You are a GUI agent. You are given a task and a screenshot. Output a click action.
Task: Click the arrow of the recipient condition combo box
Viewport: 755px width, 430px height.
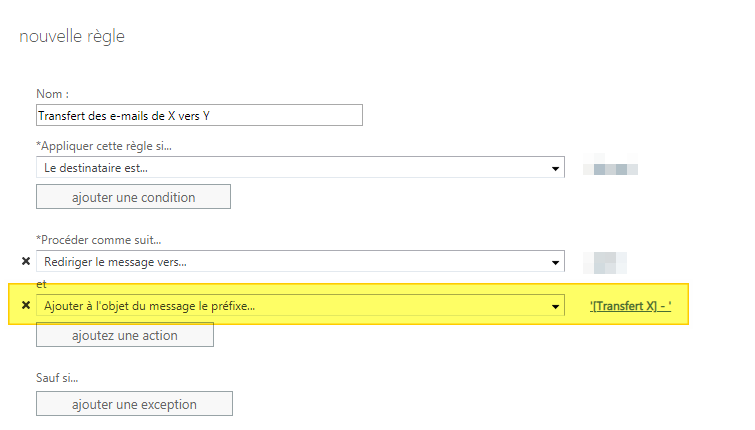556,168
